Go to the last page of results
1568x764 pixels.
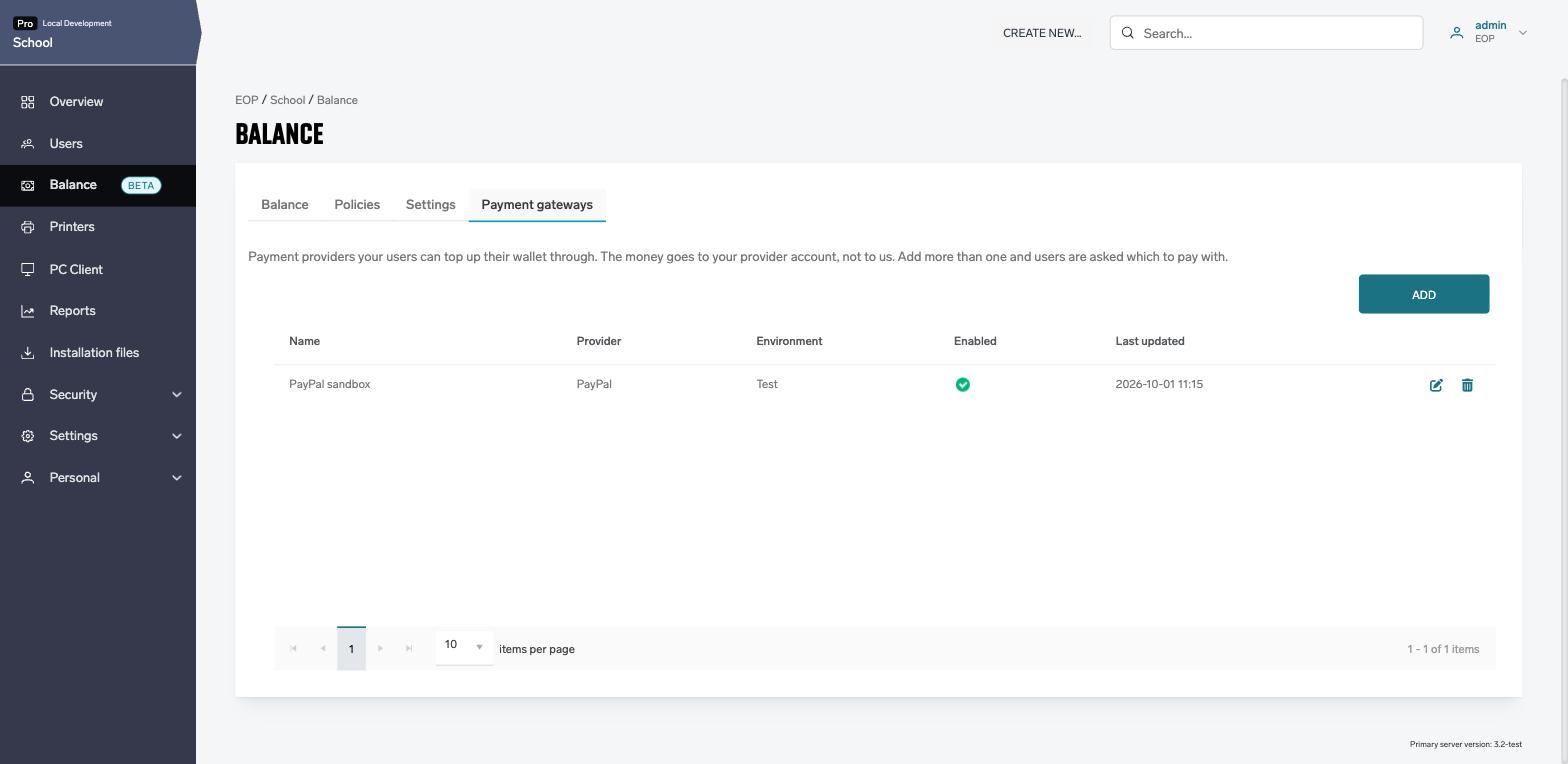[x=409, y=649]
